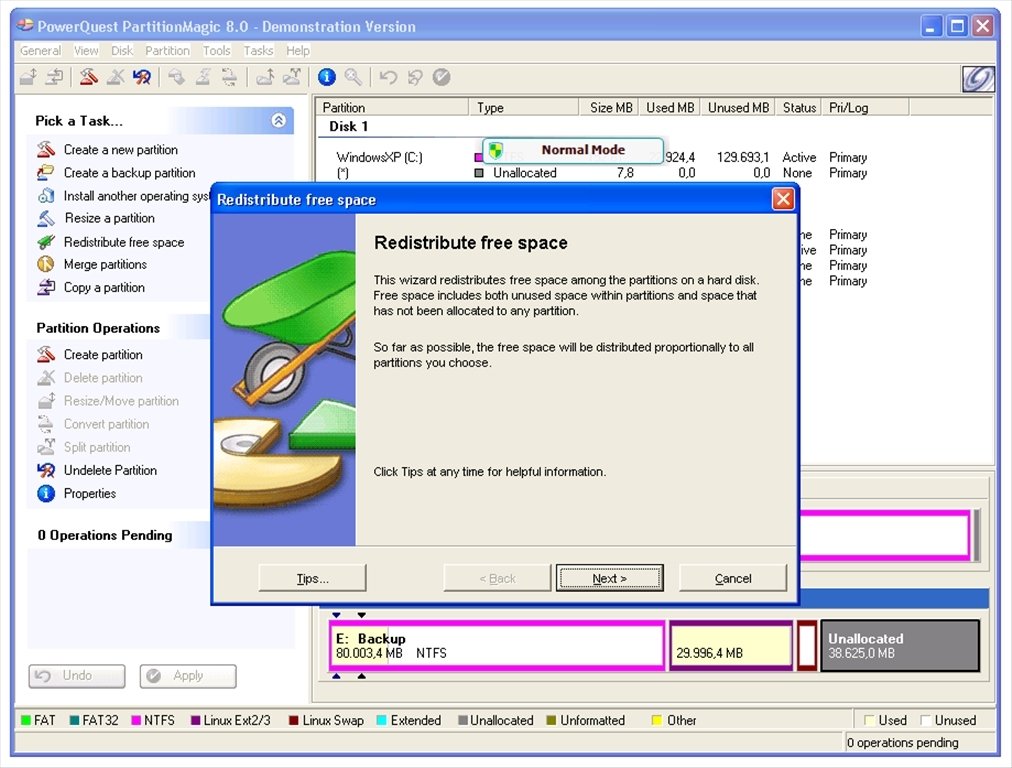Screen dimensions: 1012x768
Task: Click the Normal Mode shield icon
Action: pos(496,150)
